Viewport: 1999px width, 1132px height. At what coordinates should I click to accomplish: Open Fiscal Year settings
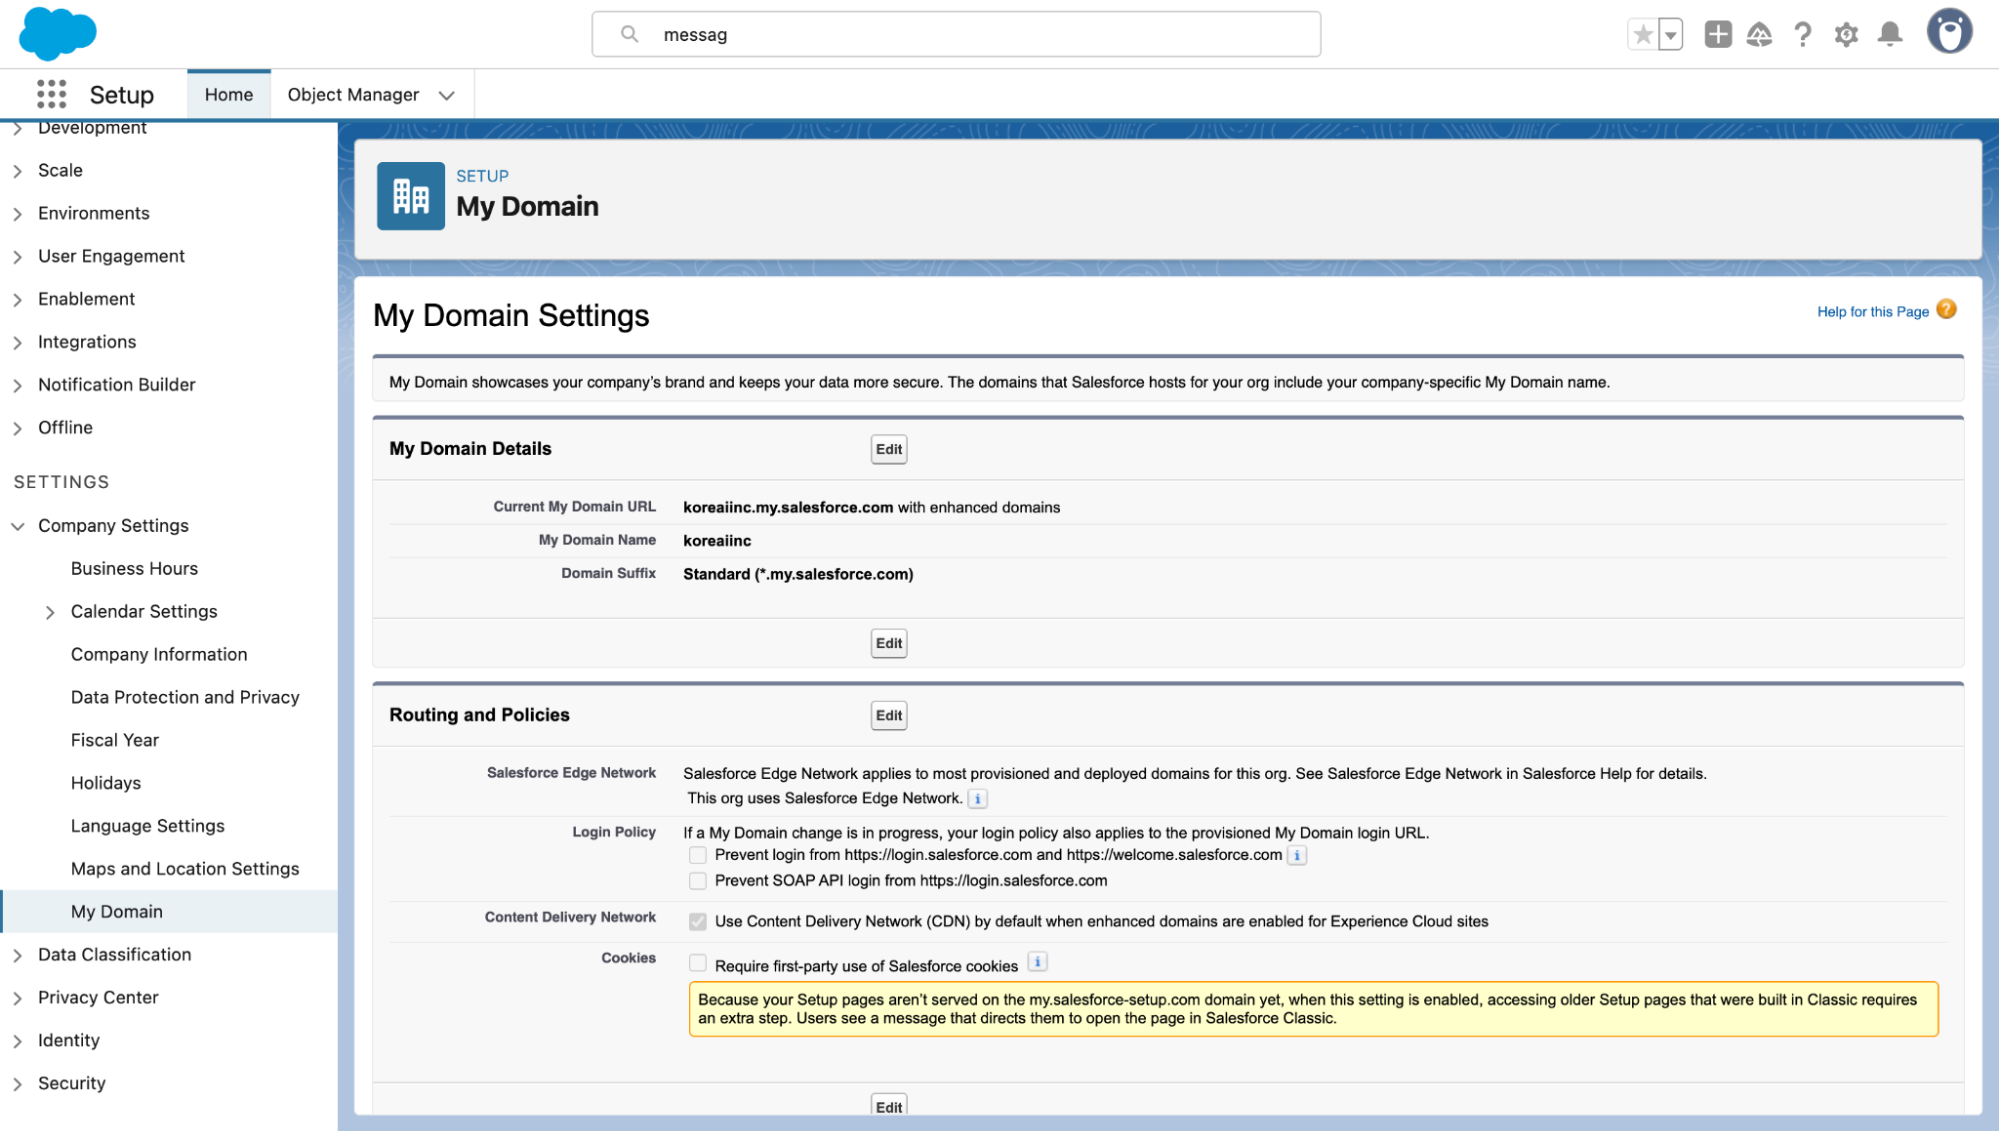point(115,740)
